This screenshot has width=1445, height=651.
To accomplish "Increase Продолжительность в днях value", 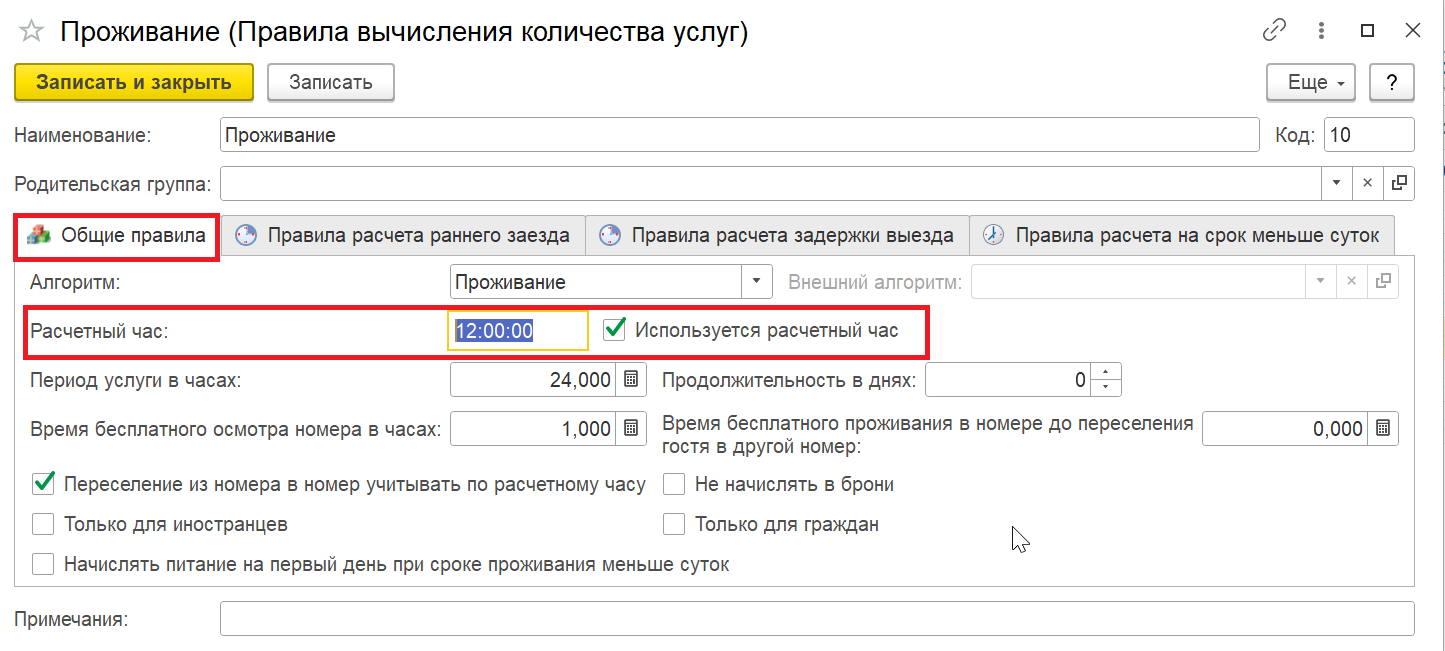I will pos(1105,373).
